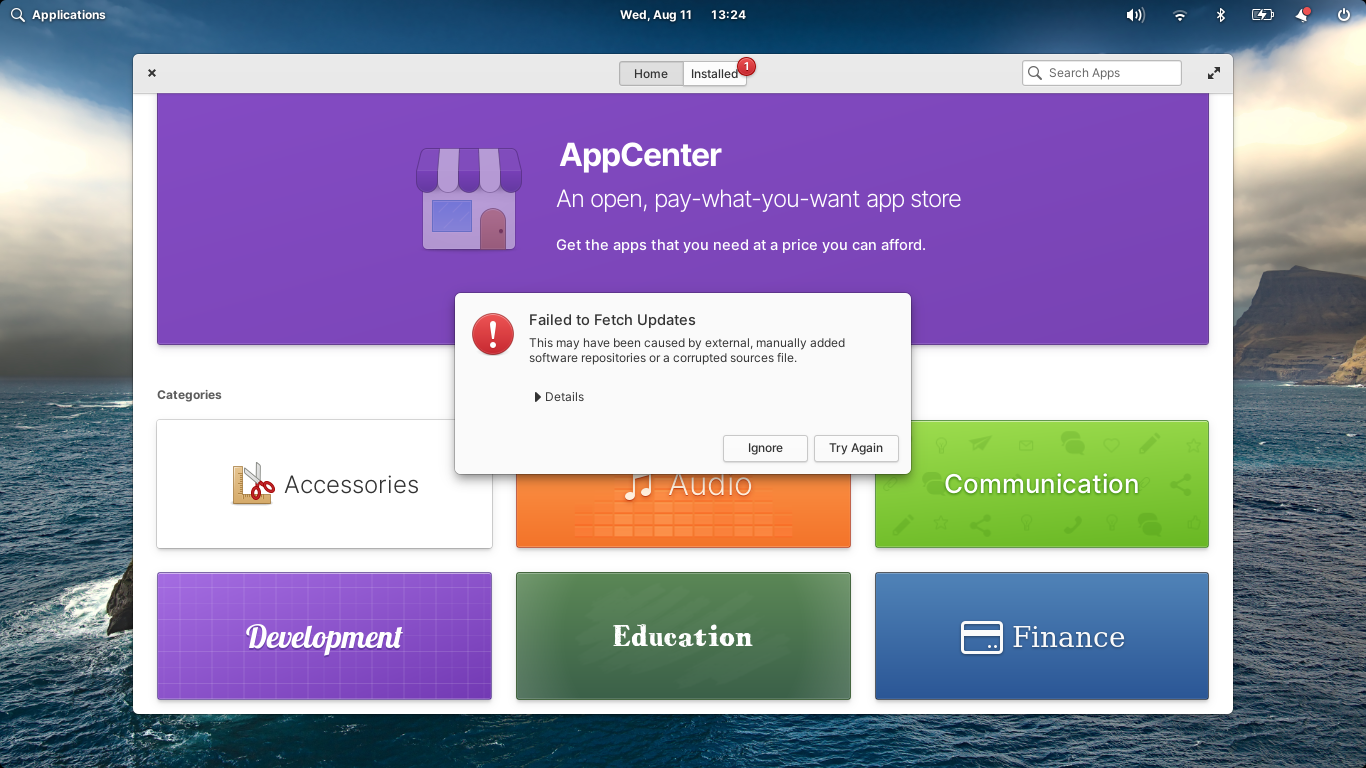The height and width of the screenshot is (768, 1366).
Task: Open the sound volume indicator
Action: coord(1135,15)
